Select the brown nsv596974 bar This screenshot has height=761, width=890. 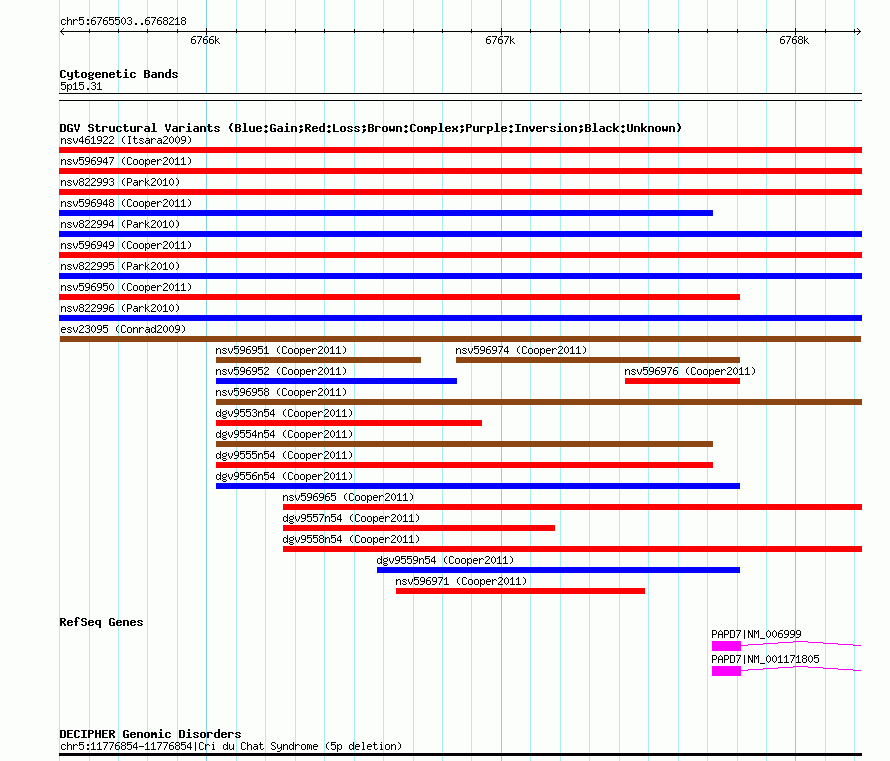point(598,360)
